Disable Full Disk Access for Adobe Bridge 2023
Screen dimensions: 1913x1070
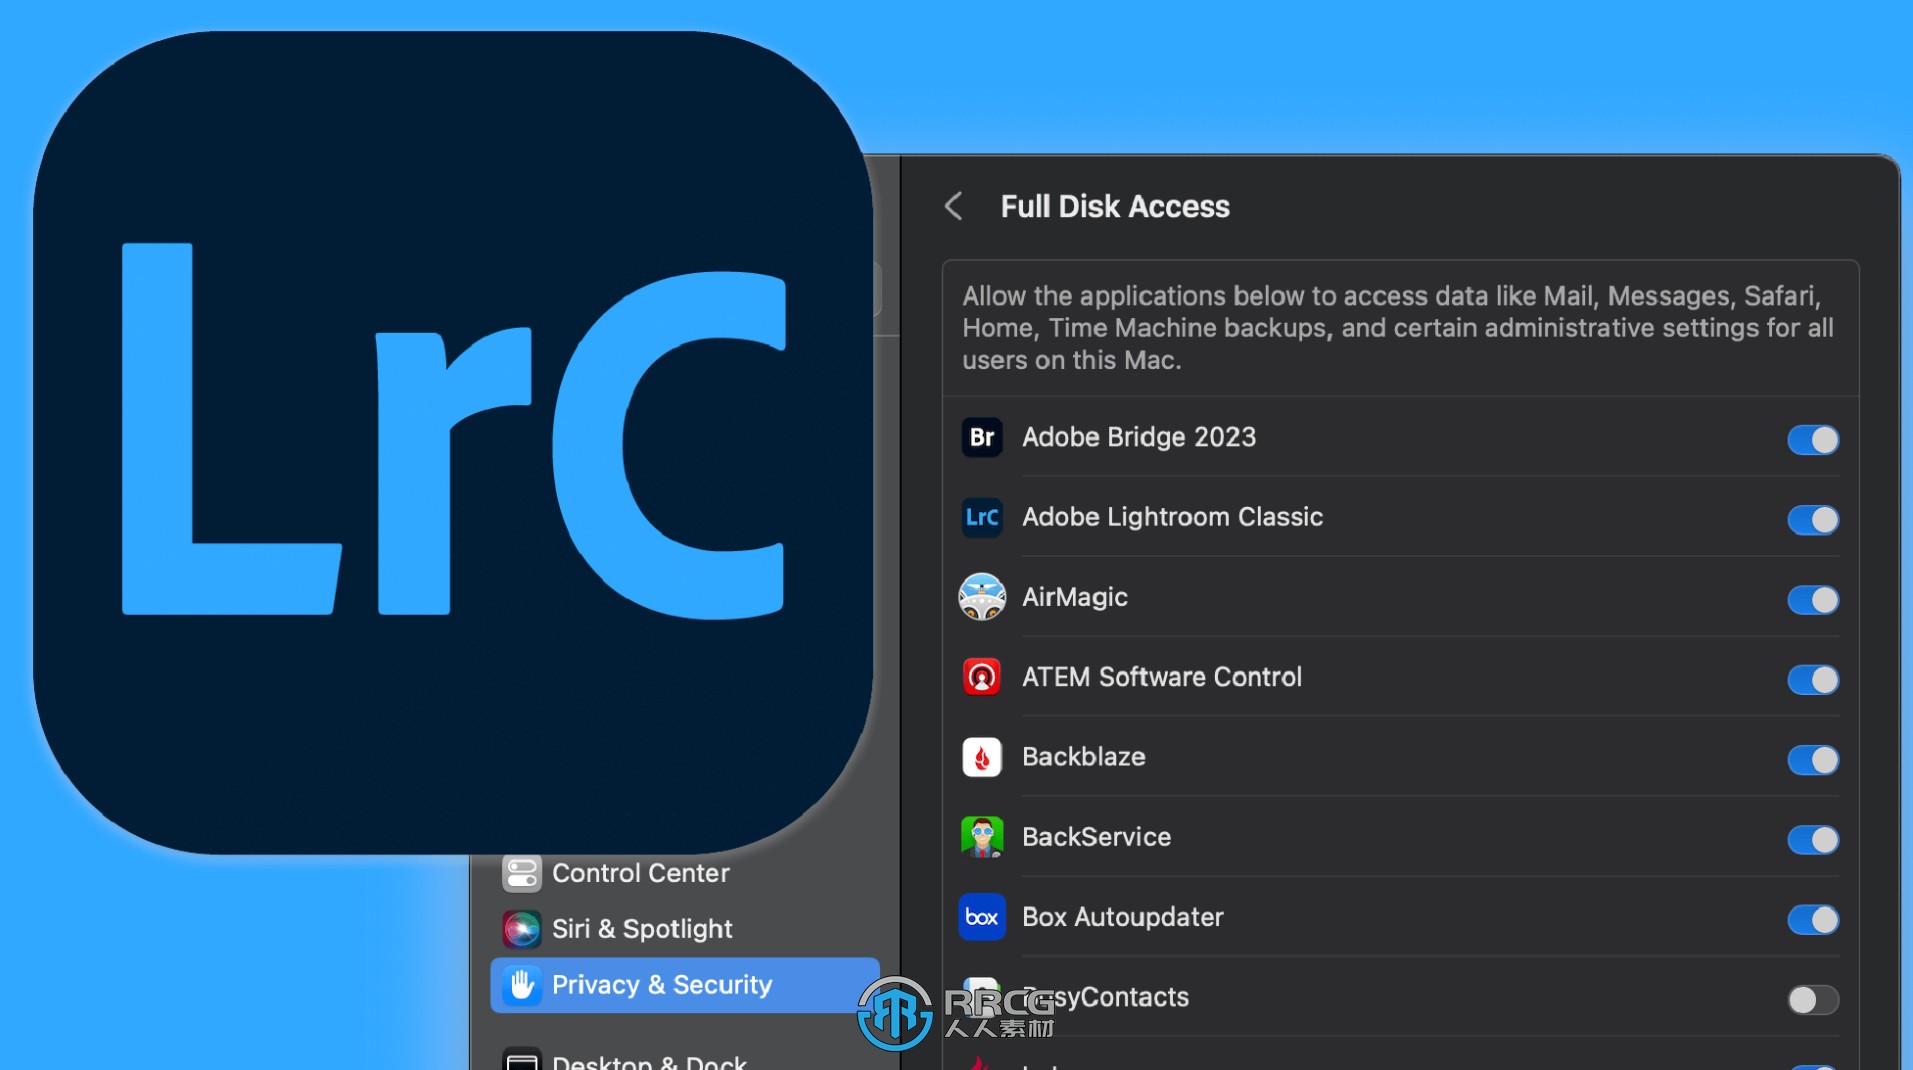pos(1813,439)
